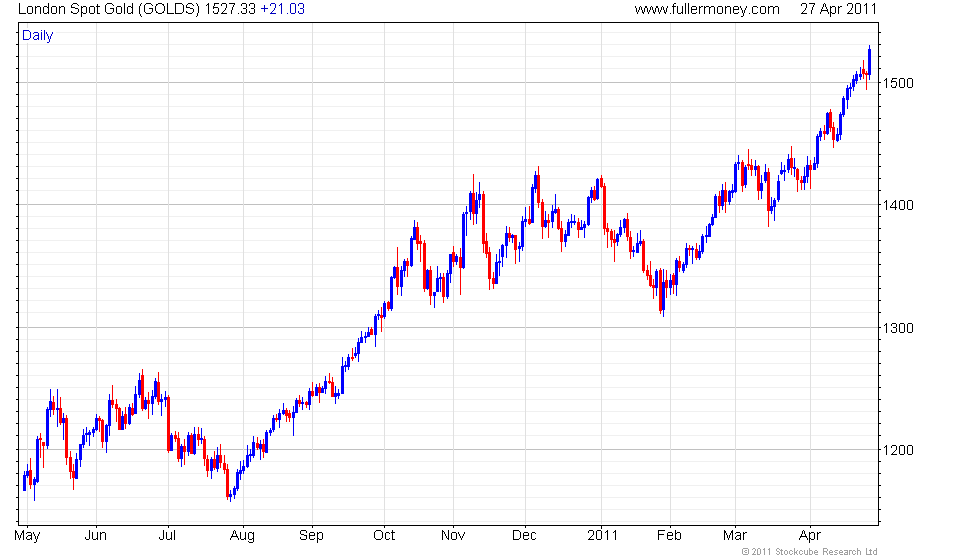Click the 1300 price axis label
The image size is (960, 560).
click(898, 327)
